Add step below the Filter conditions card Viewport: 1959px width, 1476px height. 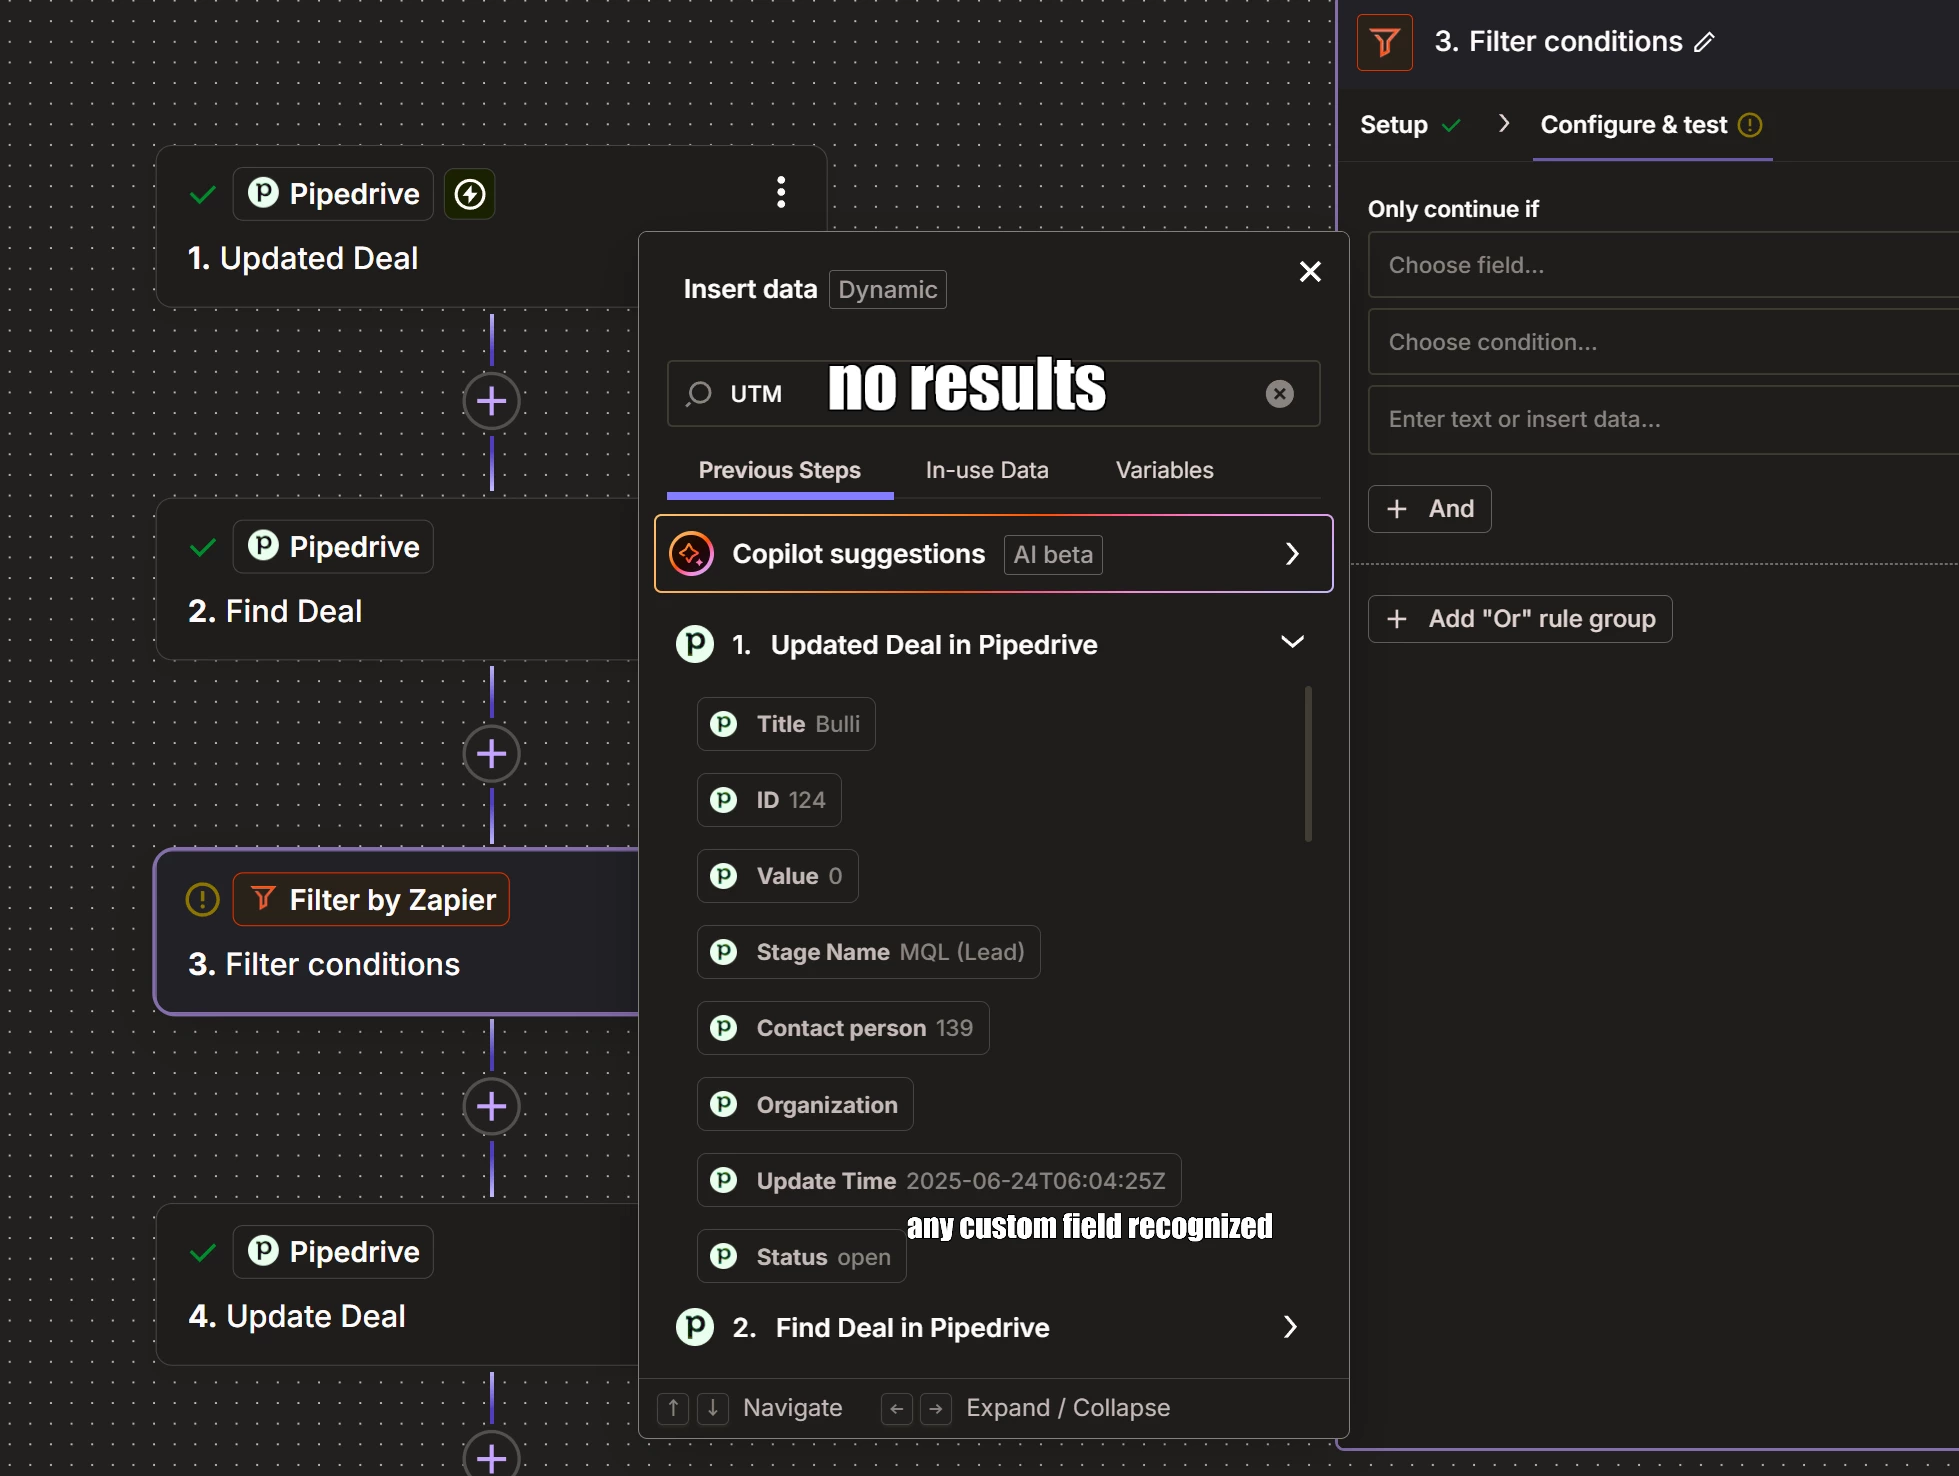(491, 1106)
